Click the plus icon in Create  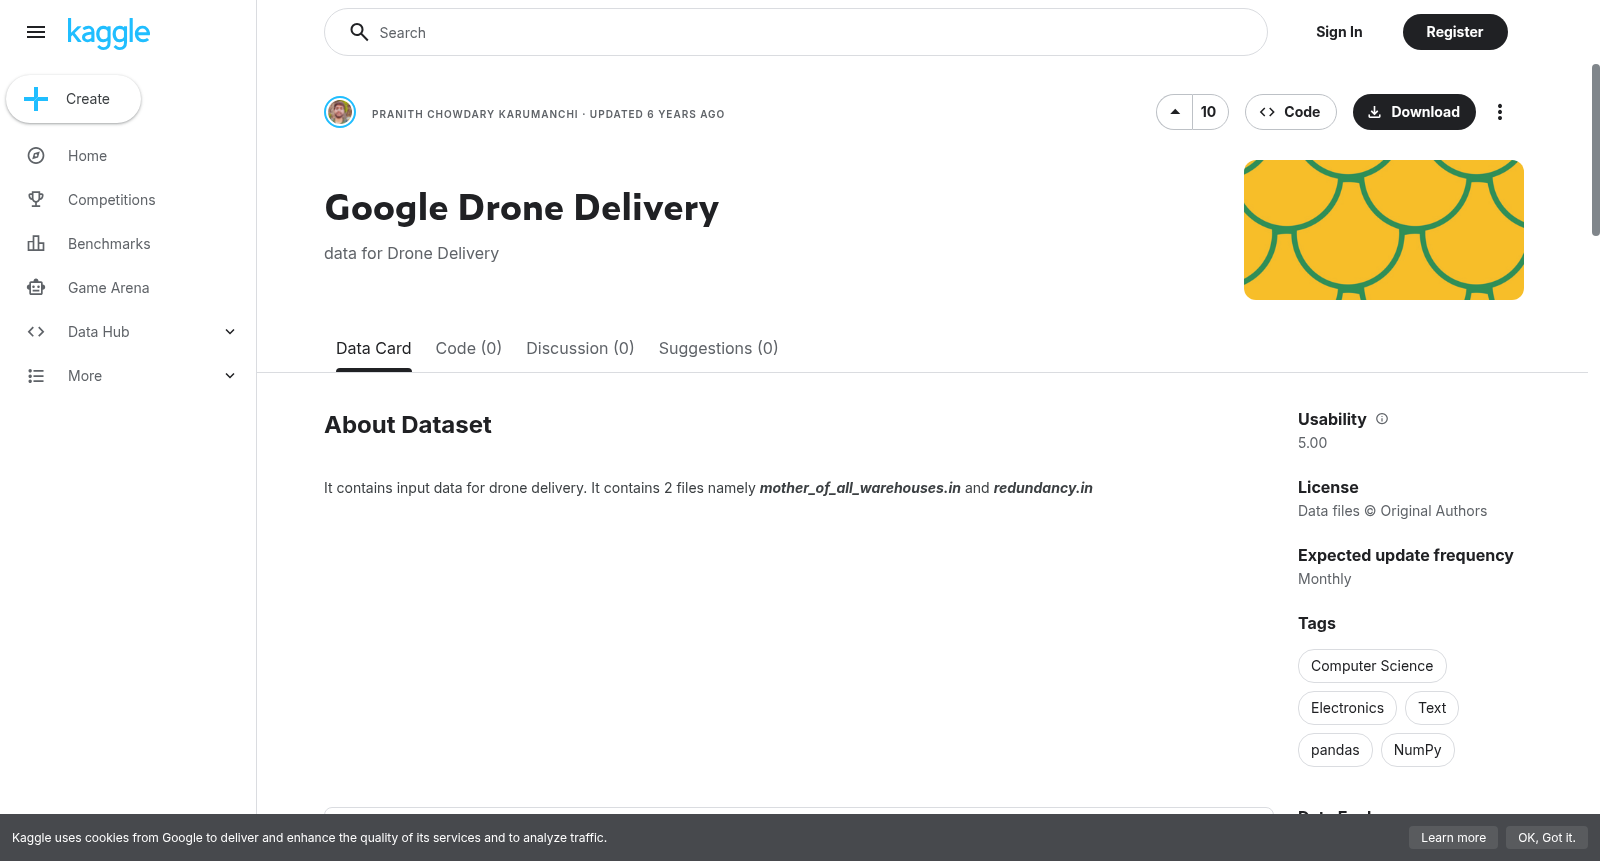click(36, 99)
